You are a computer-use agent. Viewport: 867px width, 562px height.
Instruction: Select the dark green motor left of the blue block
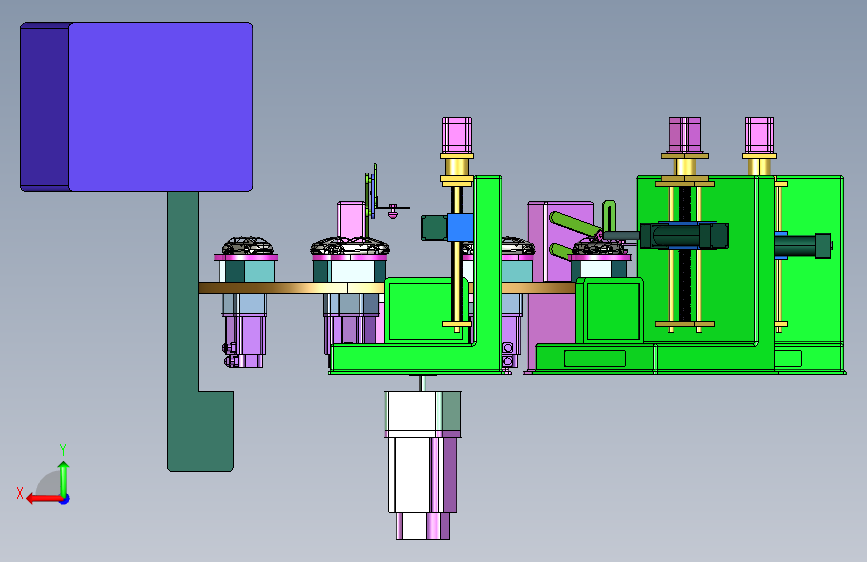[x=434, y=228]
